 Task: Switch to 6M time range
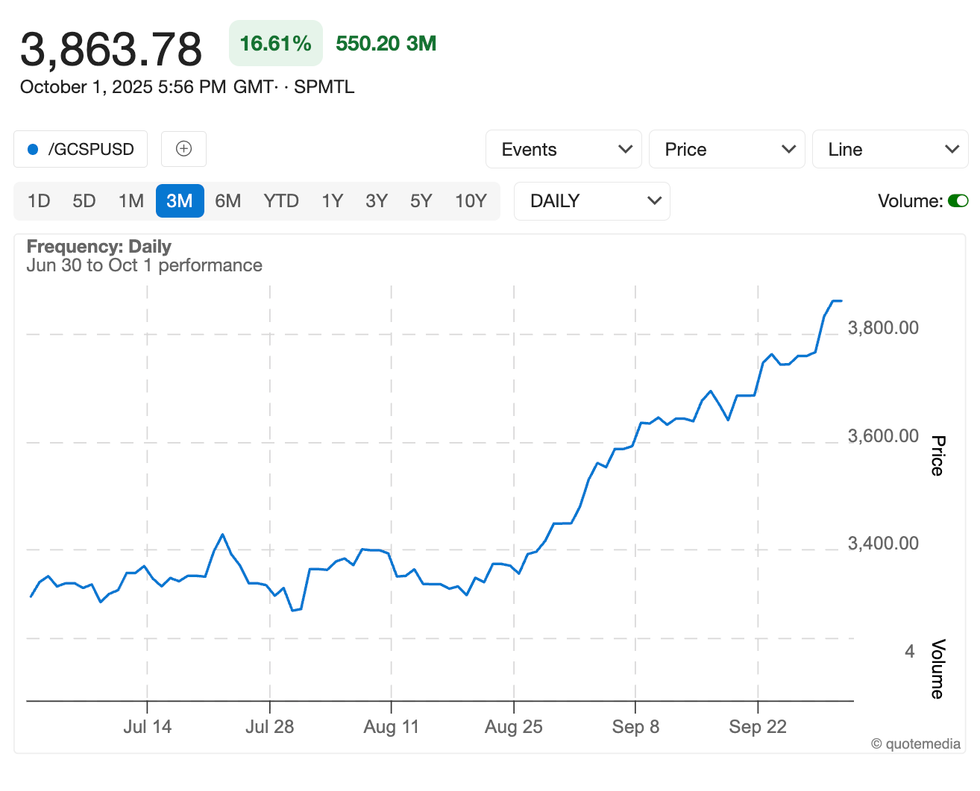[228, 201]
